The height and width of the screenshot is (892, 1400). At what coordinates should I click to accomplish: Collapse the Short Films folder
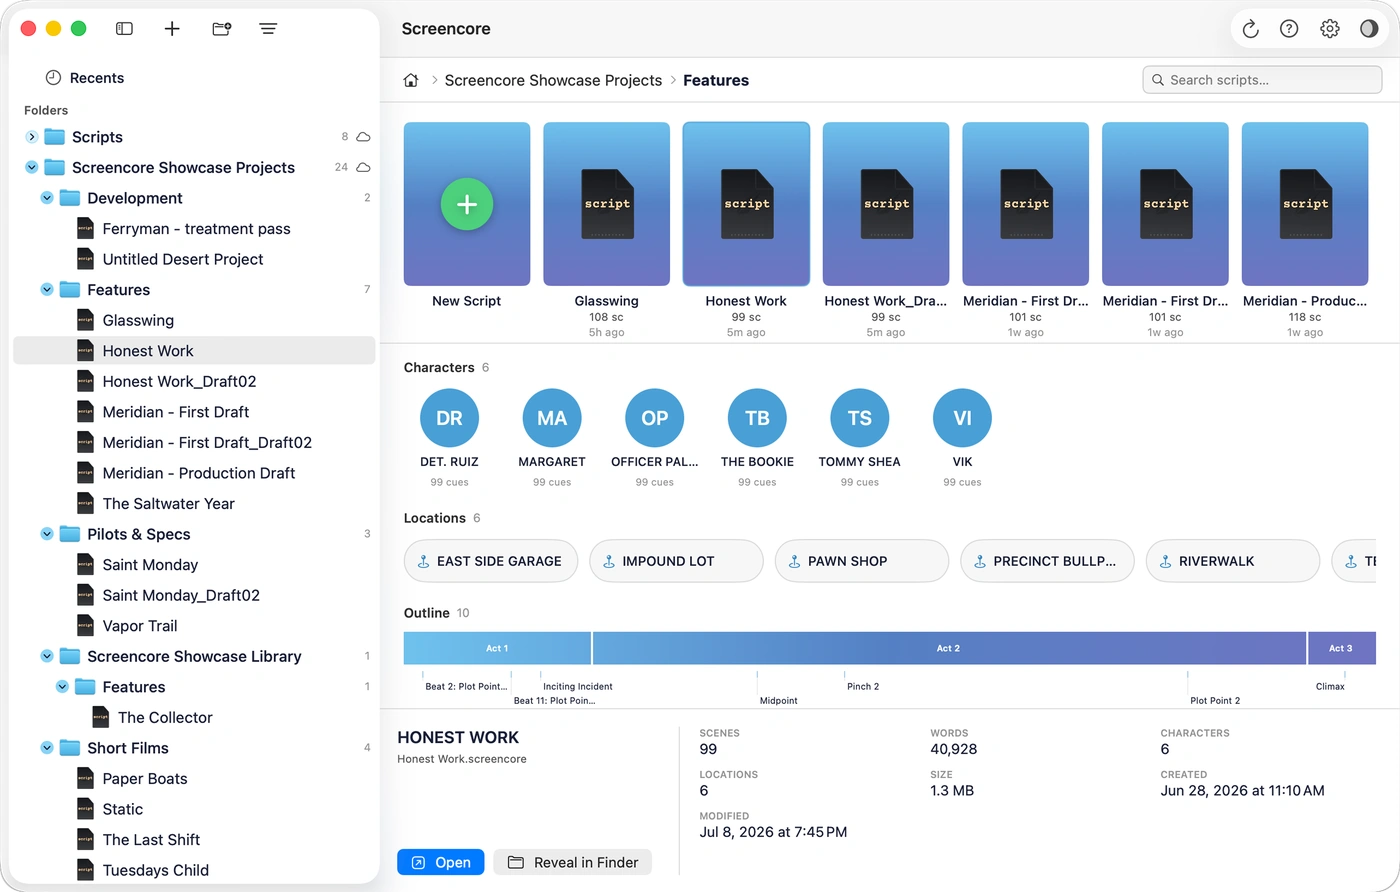click(x=46, y=748)
